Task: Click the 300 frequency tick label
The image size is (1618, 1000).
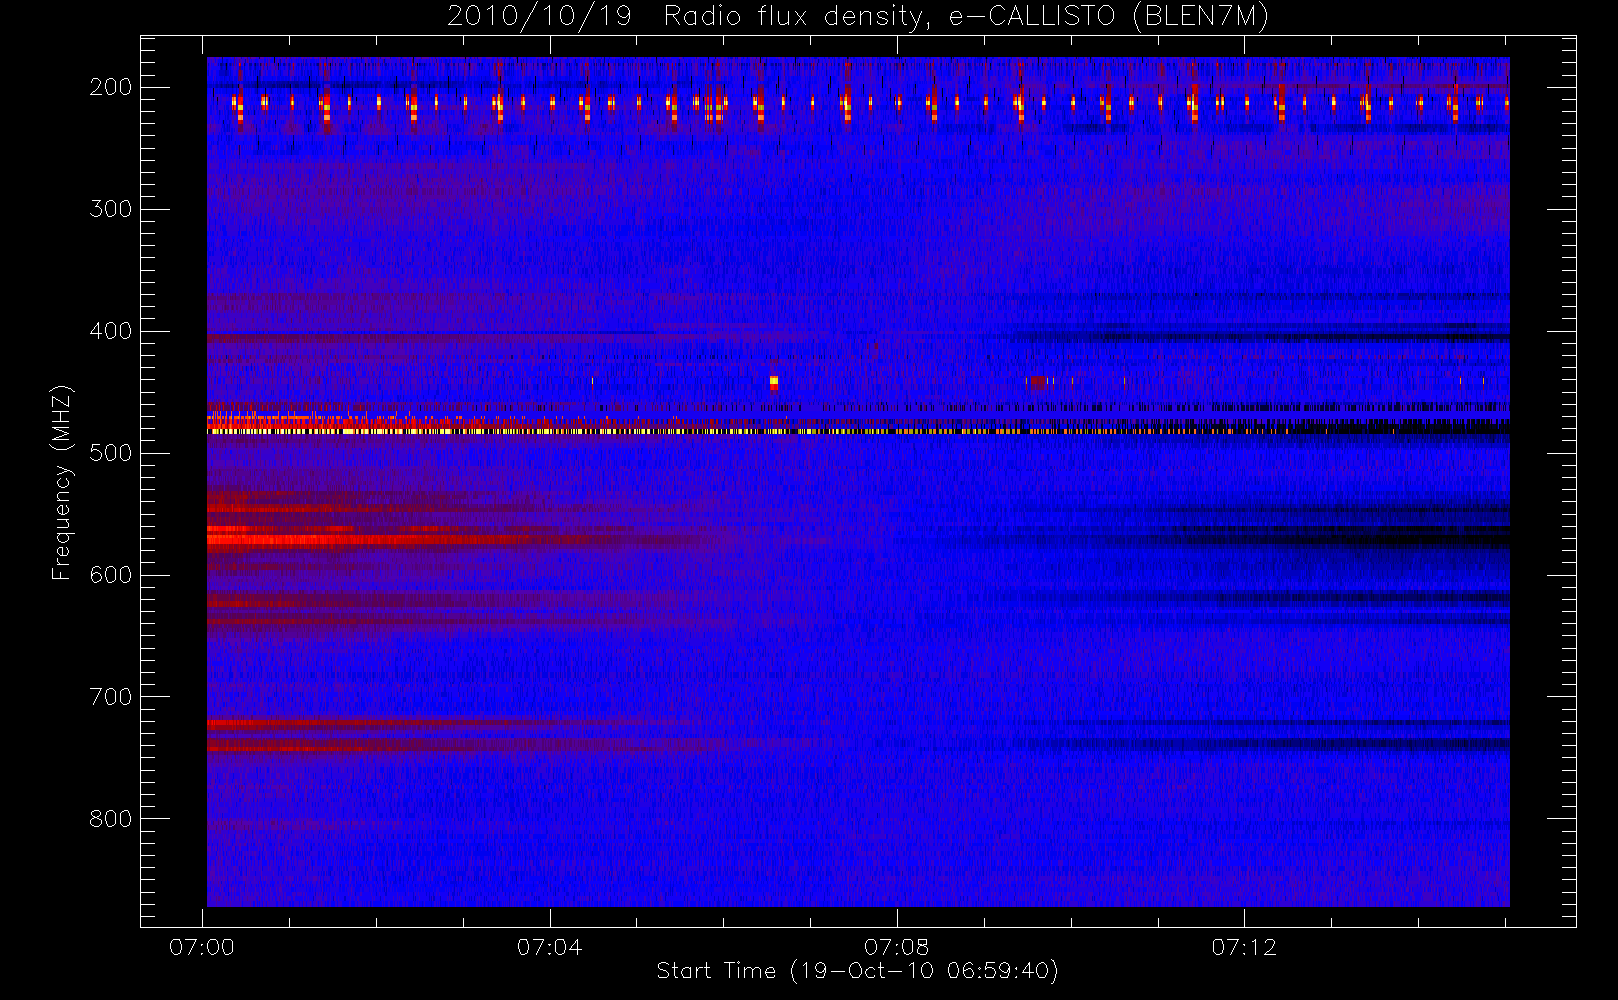Action: pos(111,209)
